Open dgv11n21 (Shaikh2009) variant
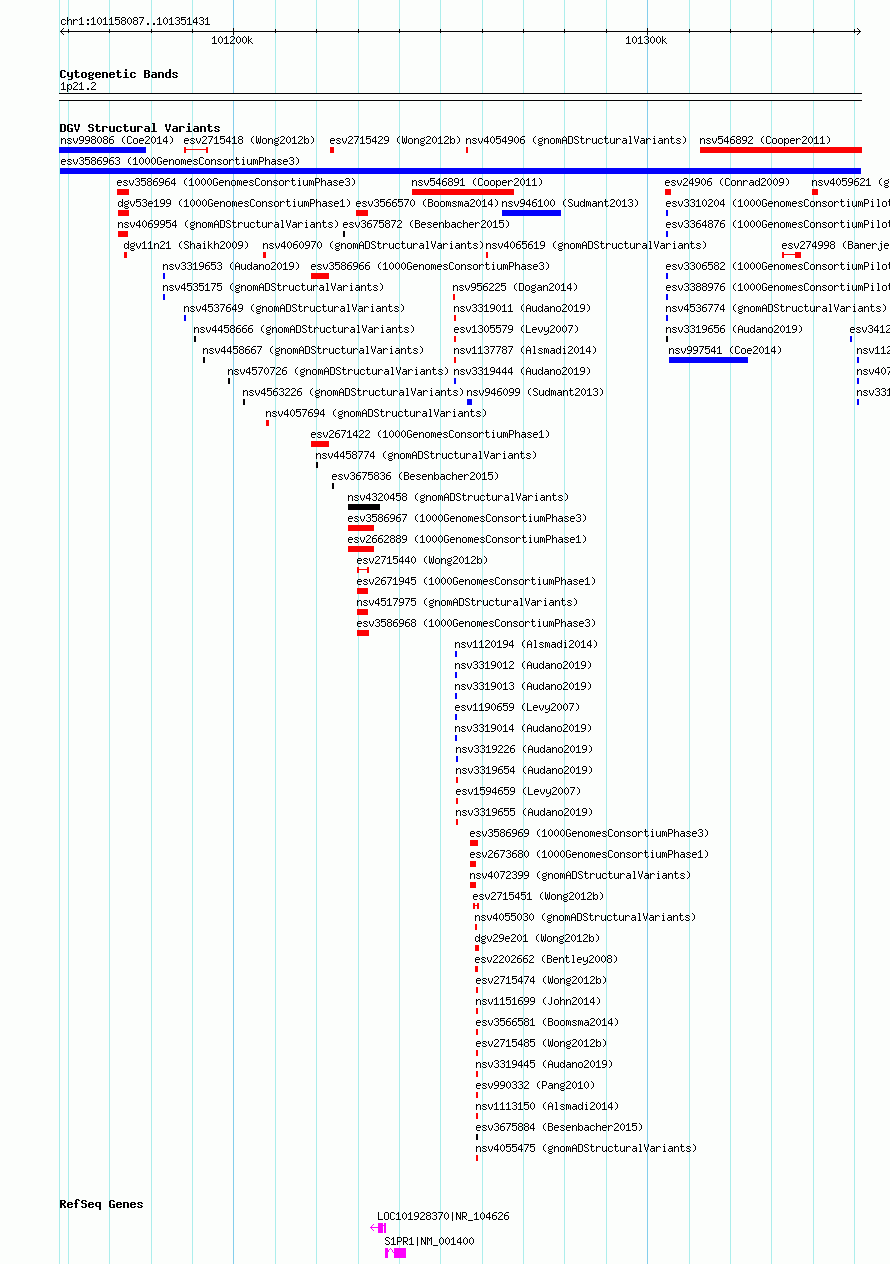Image resolution: width=890 pixels, height=1264 pixels. [x=186, y=246]
